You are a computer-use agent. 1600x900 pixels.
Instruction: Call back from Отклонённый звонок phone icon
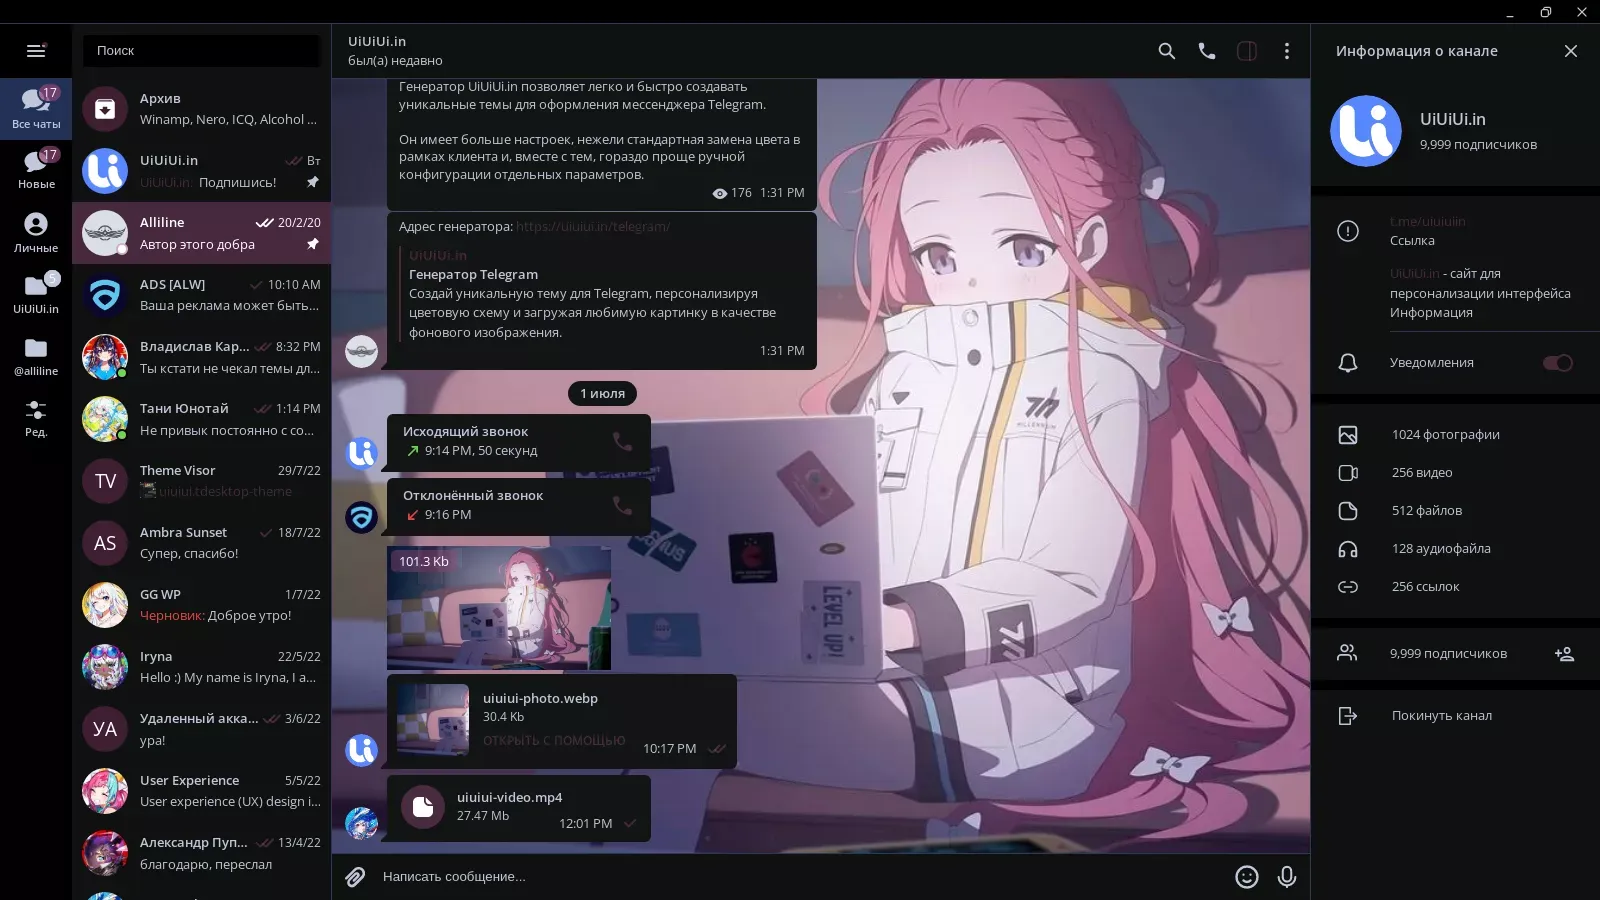[x=622, y=505]
